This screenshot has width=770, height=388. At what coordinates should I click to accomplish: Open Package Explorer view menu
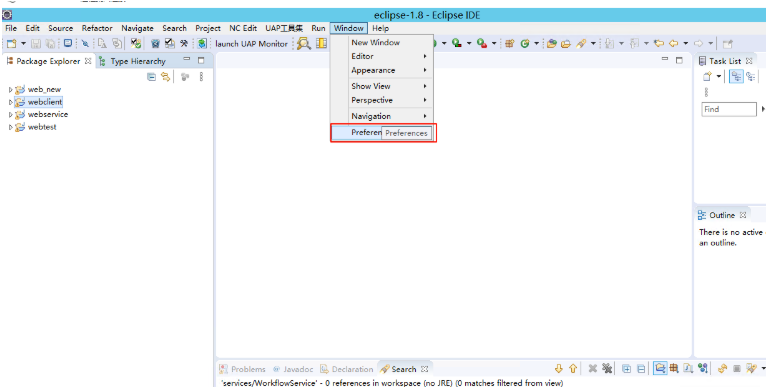[x=201, y=77]
